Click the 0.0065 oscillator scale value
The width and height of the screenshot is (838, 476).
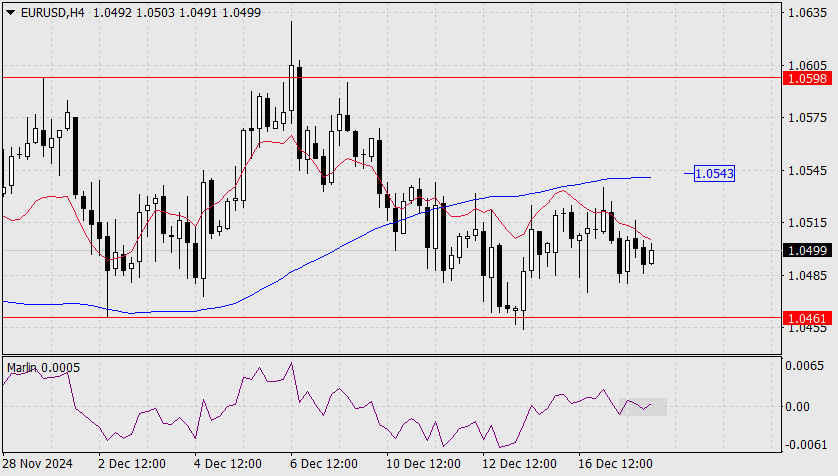click(x=804, y=366)
